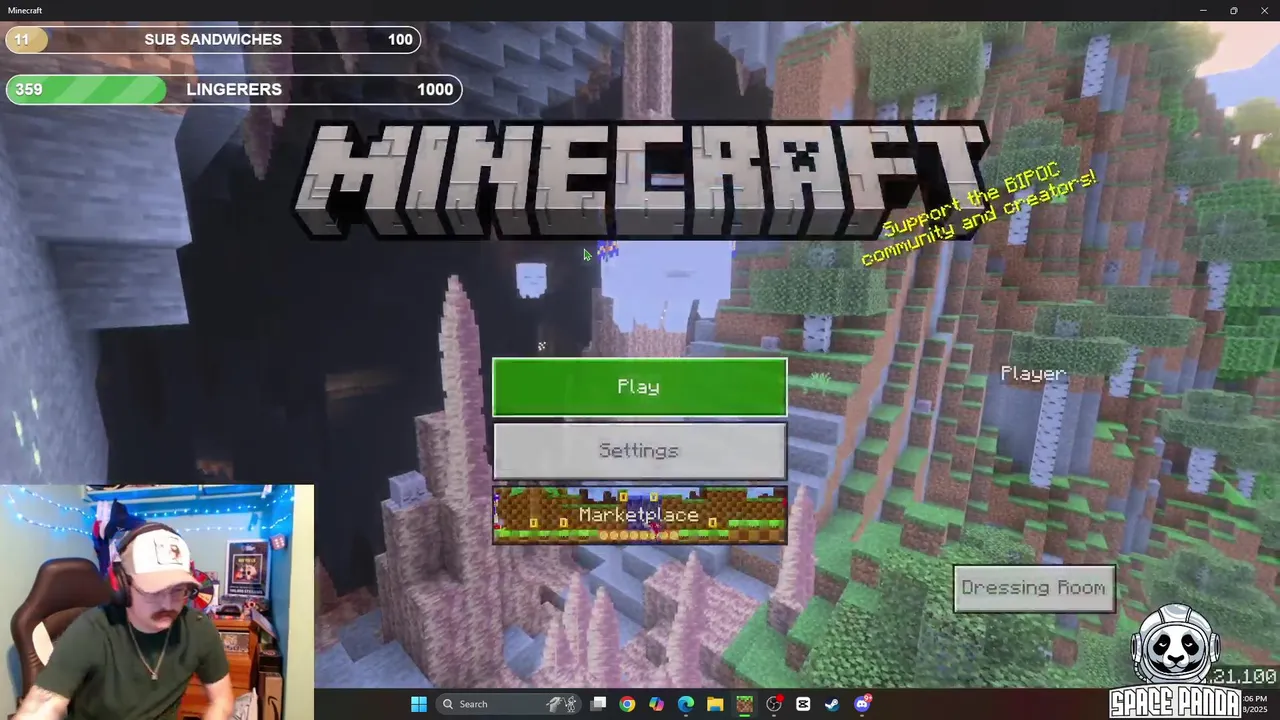Open Discord from taskbar
This screenshot has height=720, width=1280.
[x=862, y=704]
